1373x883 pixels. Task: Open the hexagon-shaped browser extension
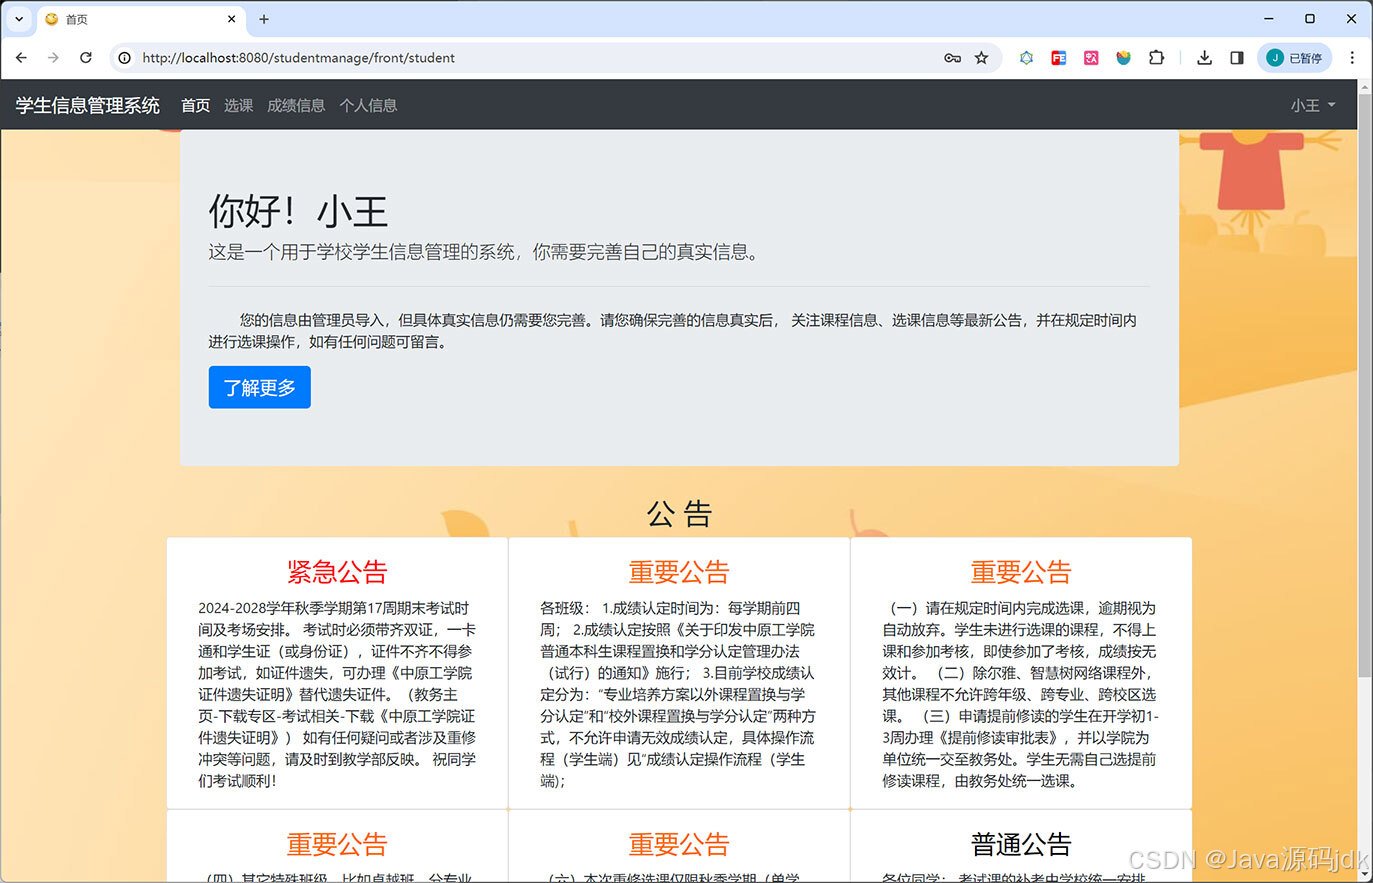(x=1026, y=58)
